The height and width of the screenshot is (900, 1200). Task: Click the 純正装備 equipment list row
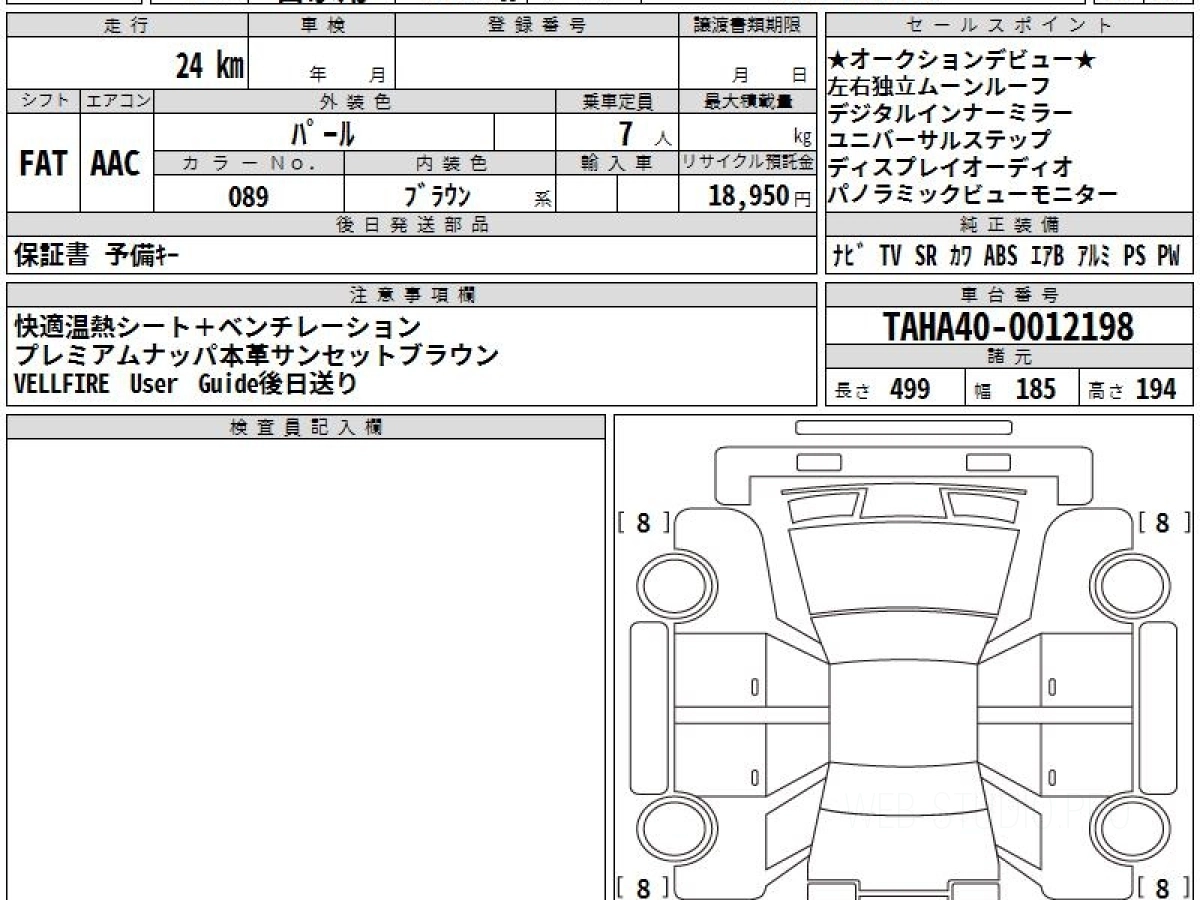tap(1009, 255)
